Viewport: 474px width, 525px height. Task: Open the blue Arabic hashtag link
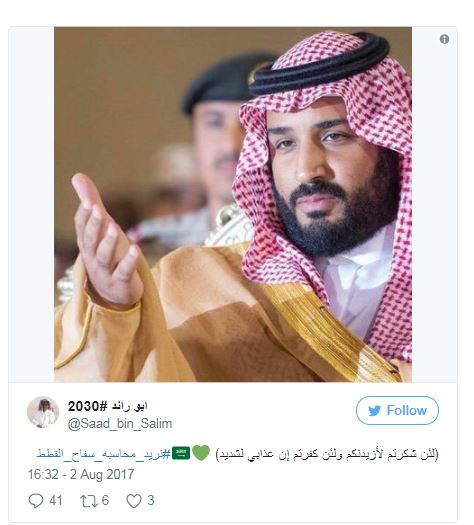coord(103,454)
